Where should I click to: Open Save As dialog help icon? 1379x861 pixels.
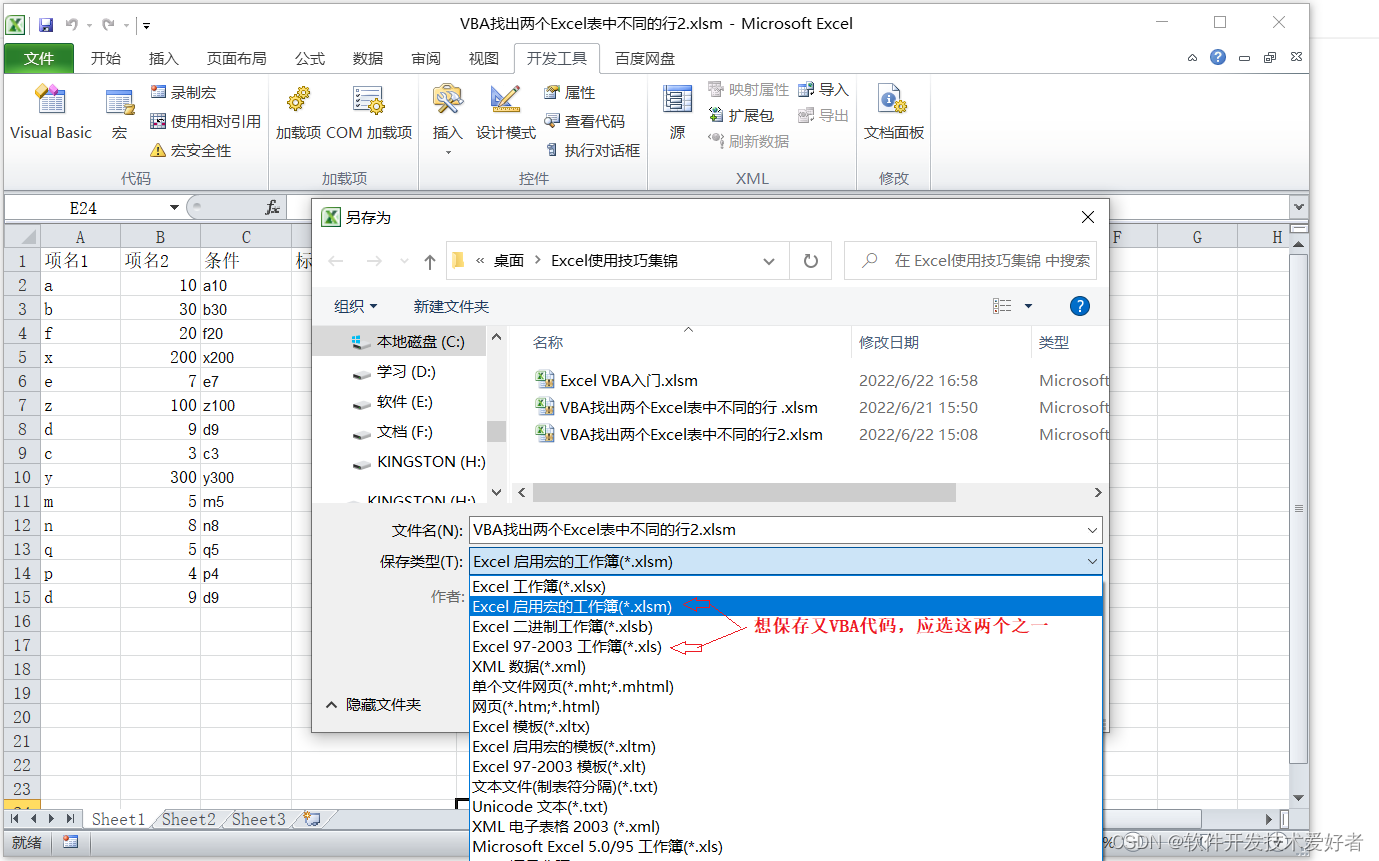coord(1080,306)
